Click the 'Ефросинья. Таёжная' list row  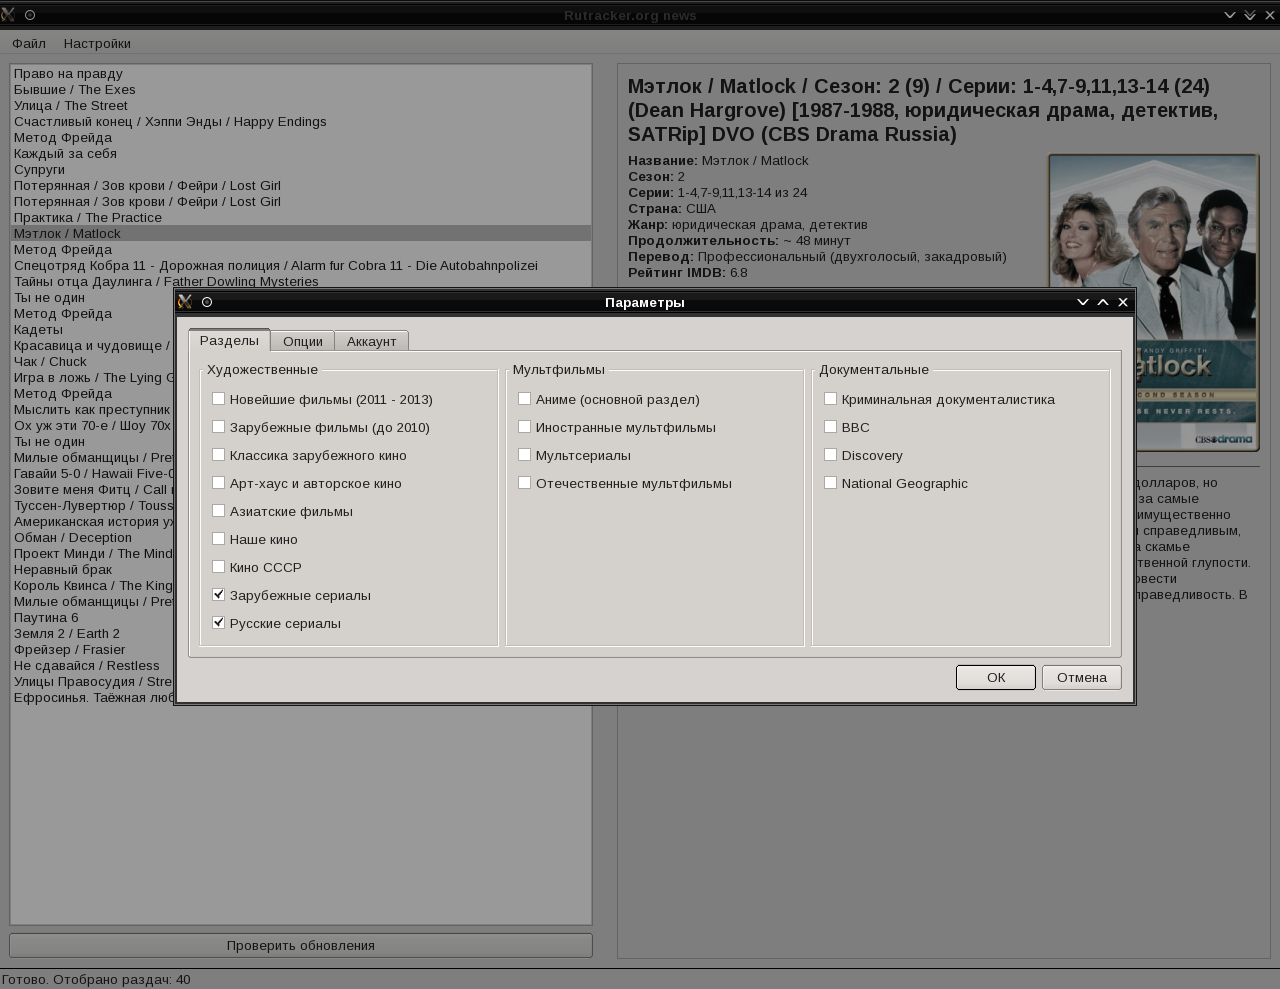click(93, 697)
